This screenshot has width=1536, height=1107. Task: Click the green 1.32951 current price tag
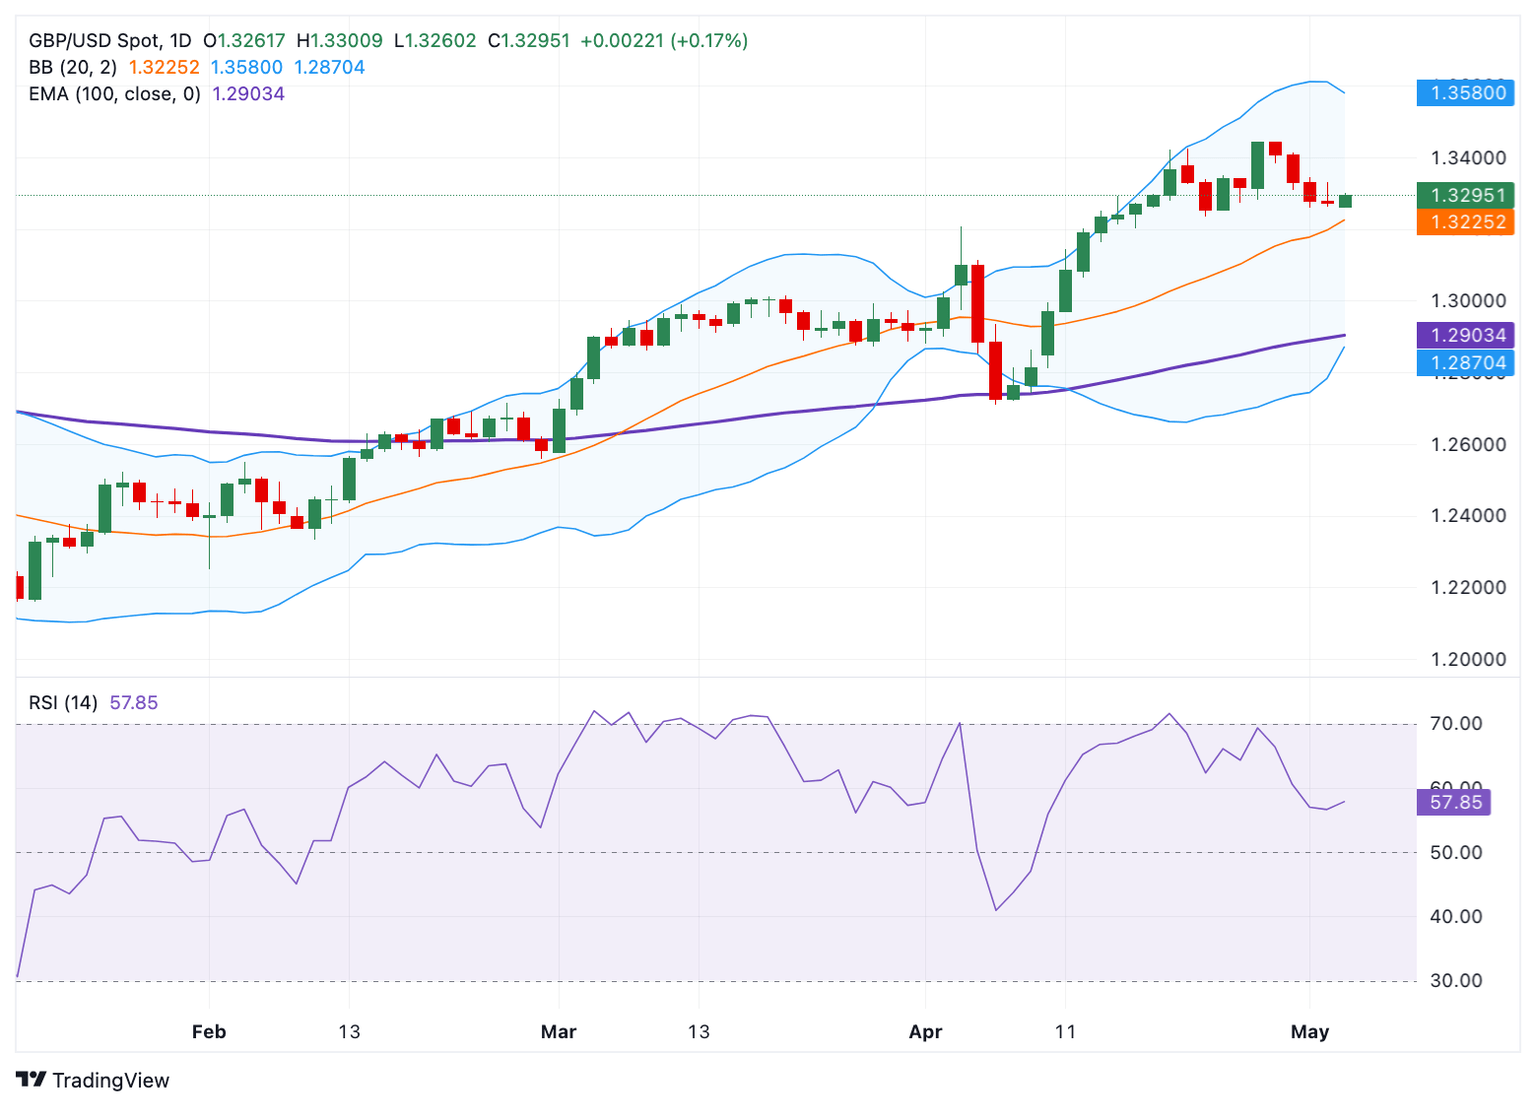click(1466, 195)
